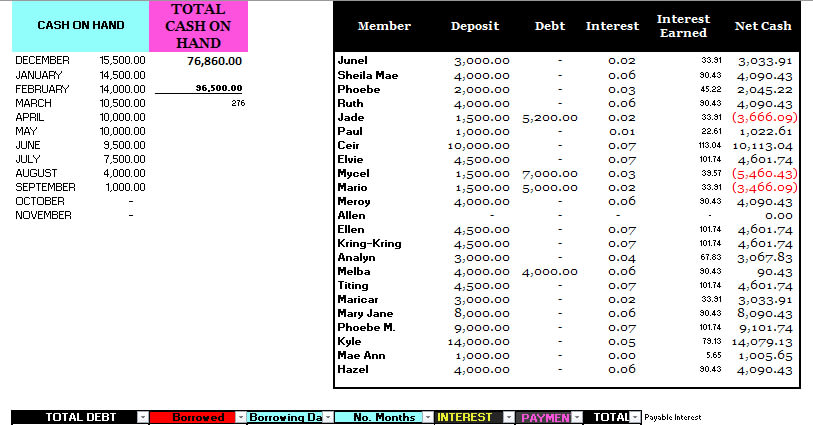Viewport: 813px width, 425px height.
Task: Click the Payable Interest label
Action: coord(672,417)
